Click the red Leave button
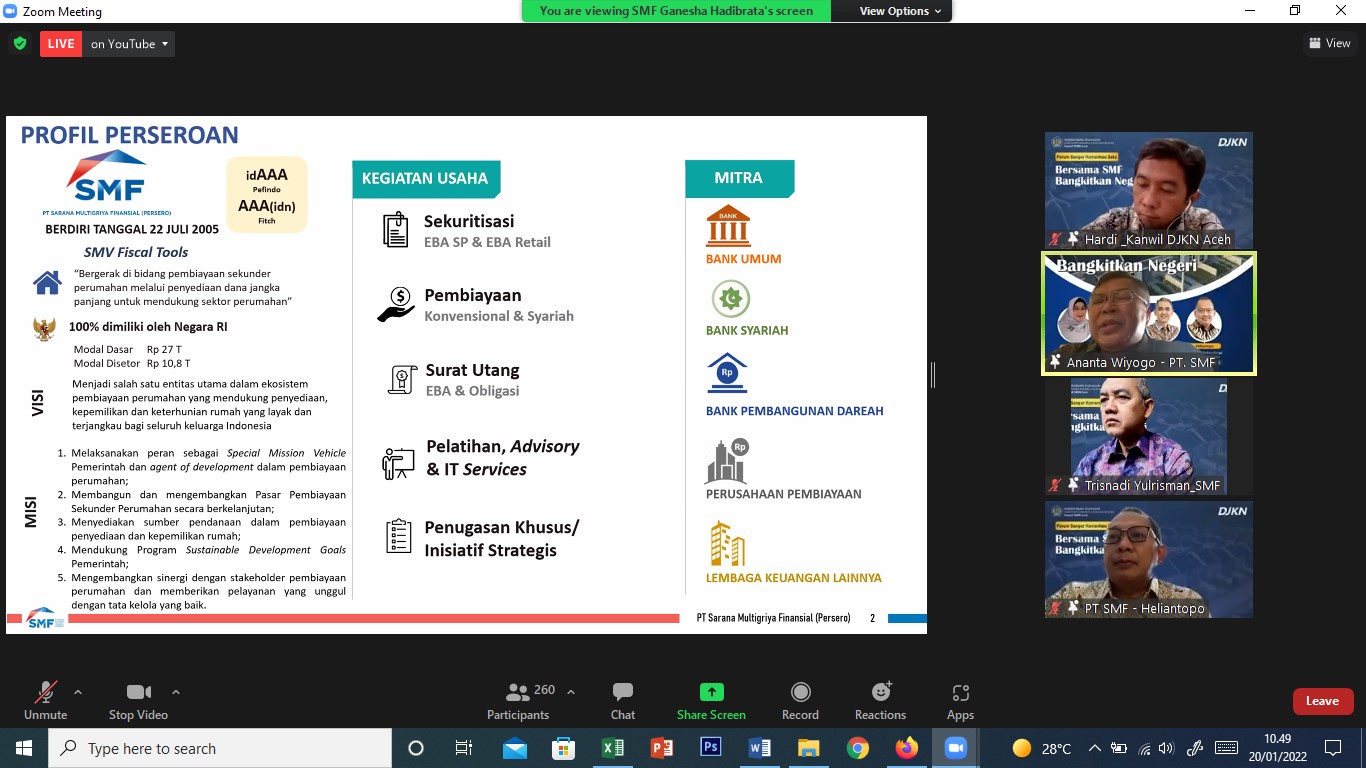This screenshot has height=768, width=1366. tap(1322, 701)
